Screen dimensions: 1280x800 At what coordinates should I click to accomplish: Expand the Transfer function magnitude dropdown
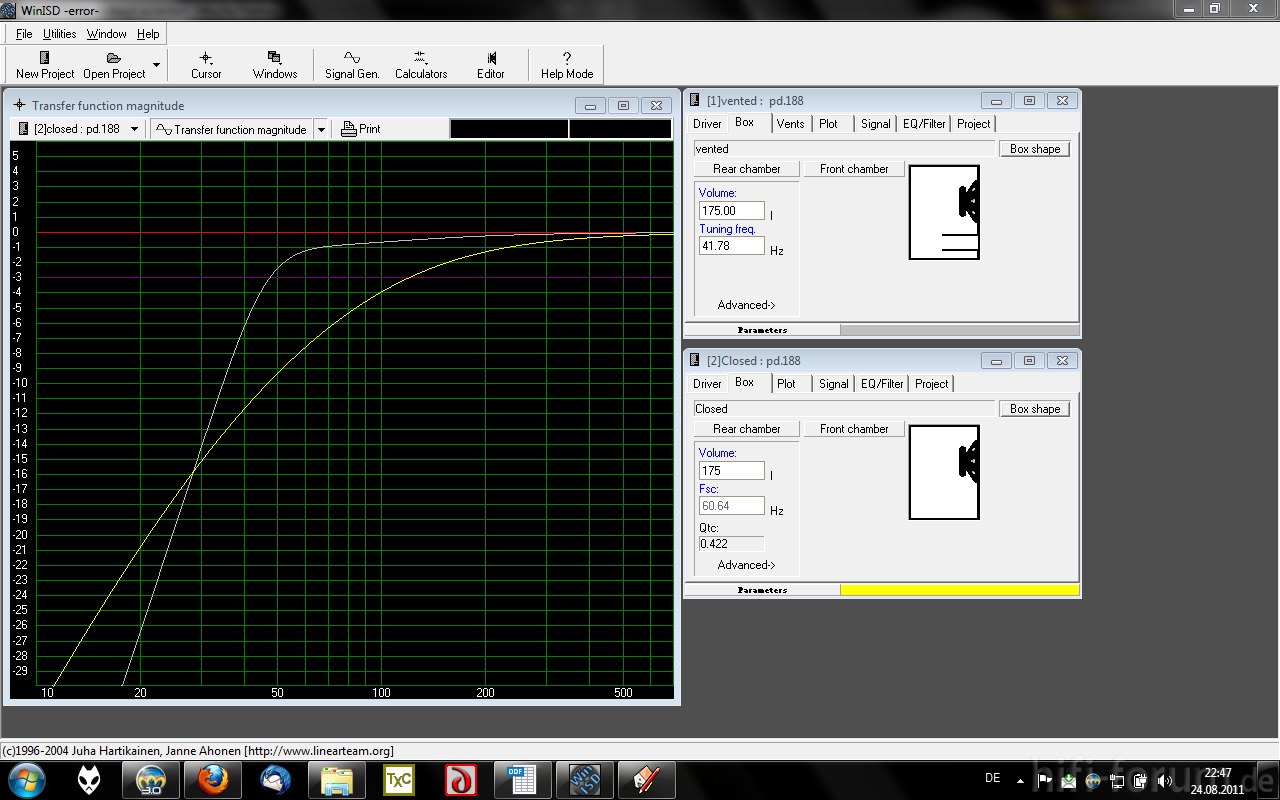tap(321, 129)
